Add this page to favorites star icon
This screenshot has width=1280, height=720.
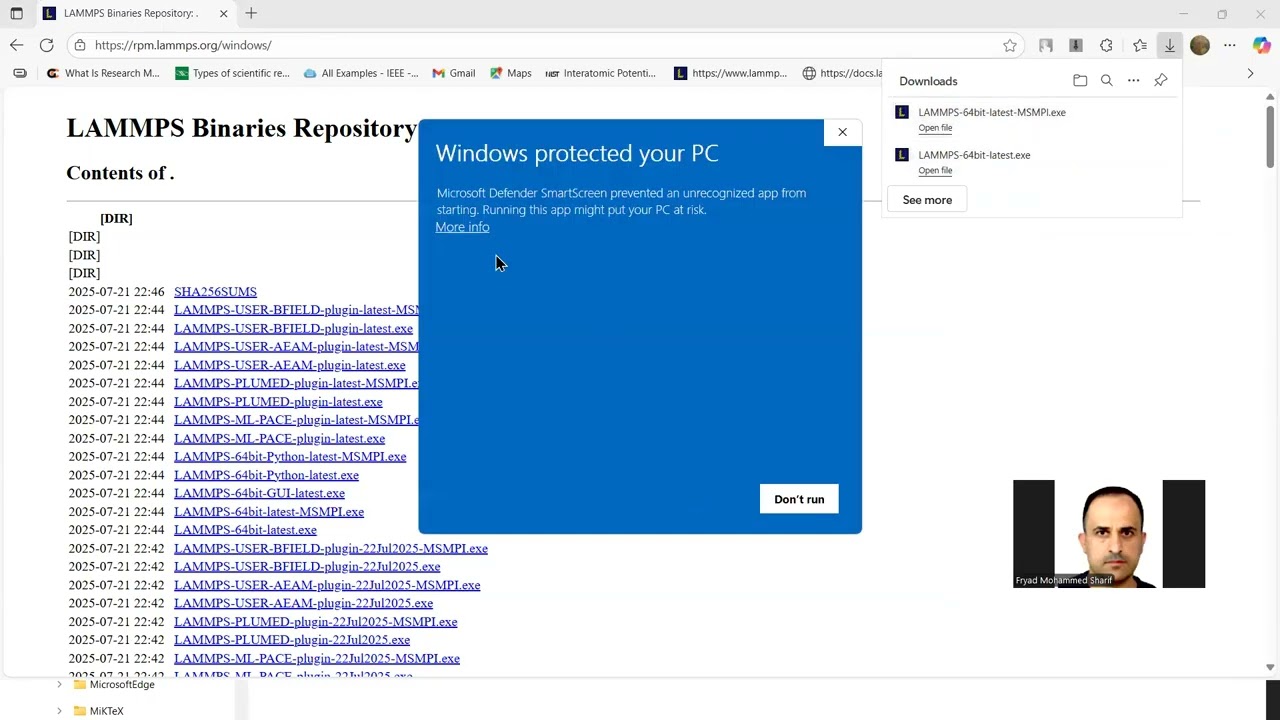[x=1010, y=45]
